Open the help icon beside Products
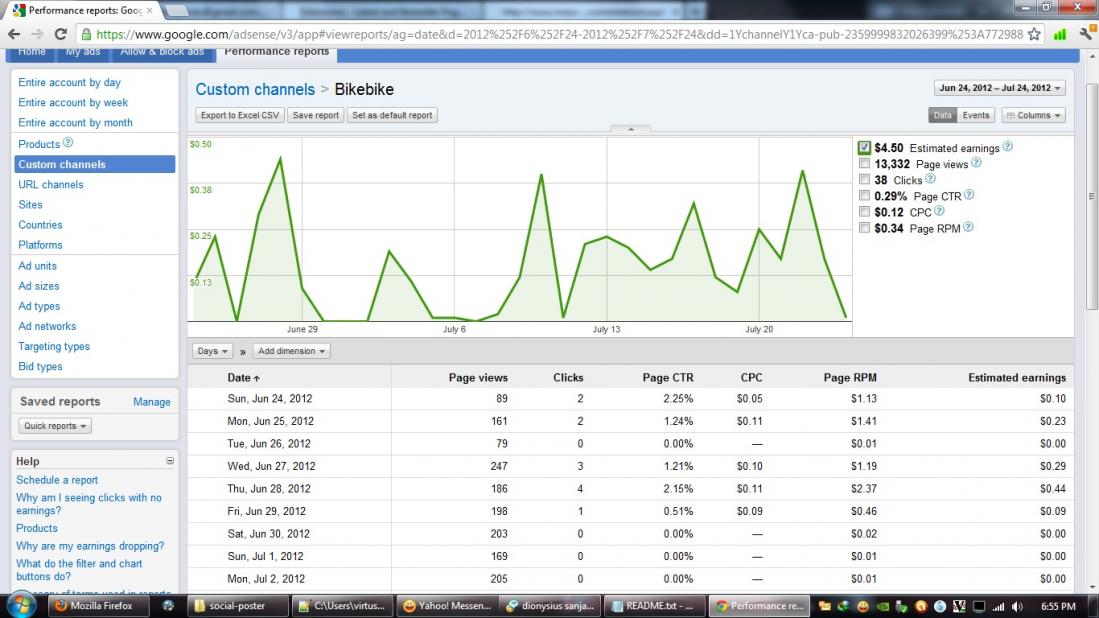 tap(68, 142)
